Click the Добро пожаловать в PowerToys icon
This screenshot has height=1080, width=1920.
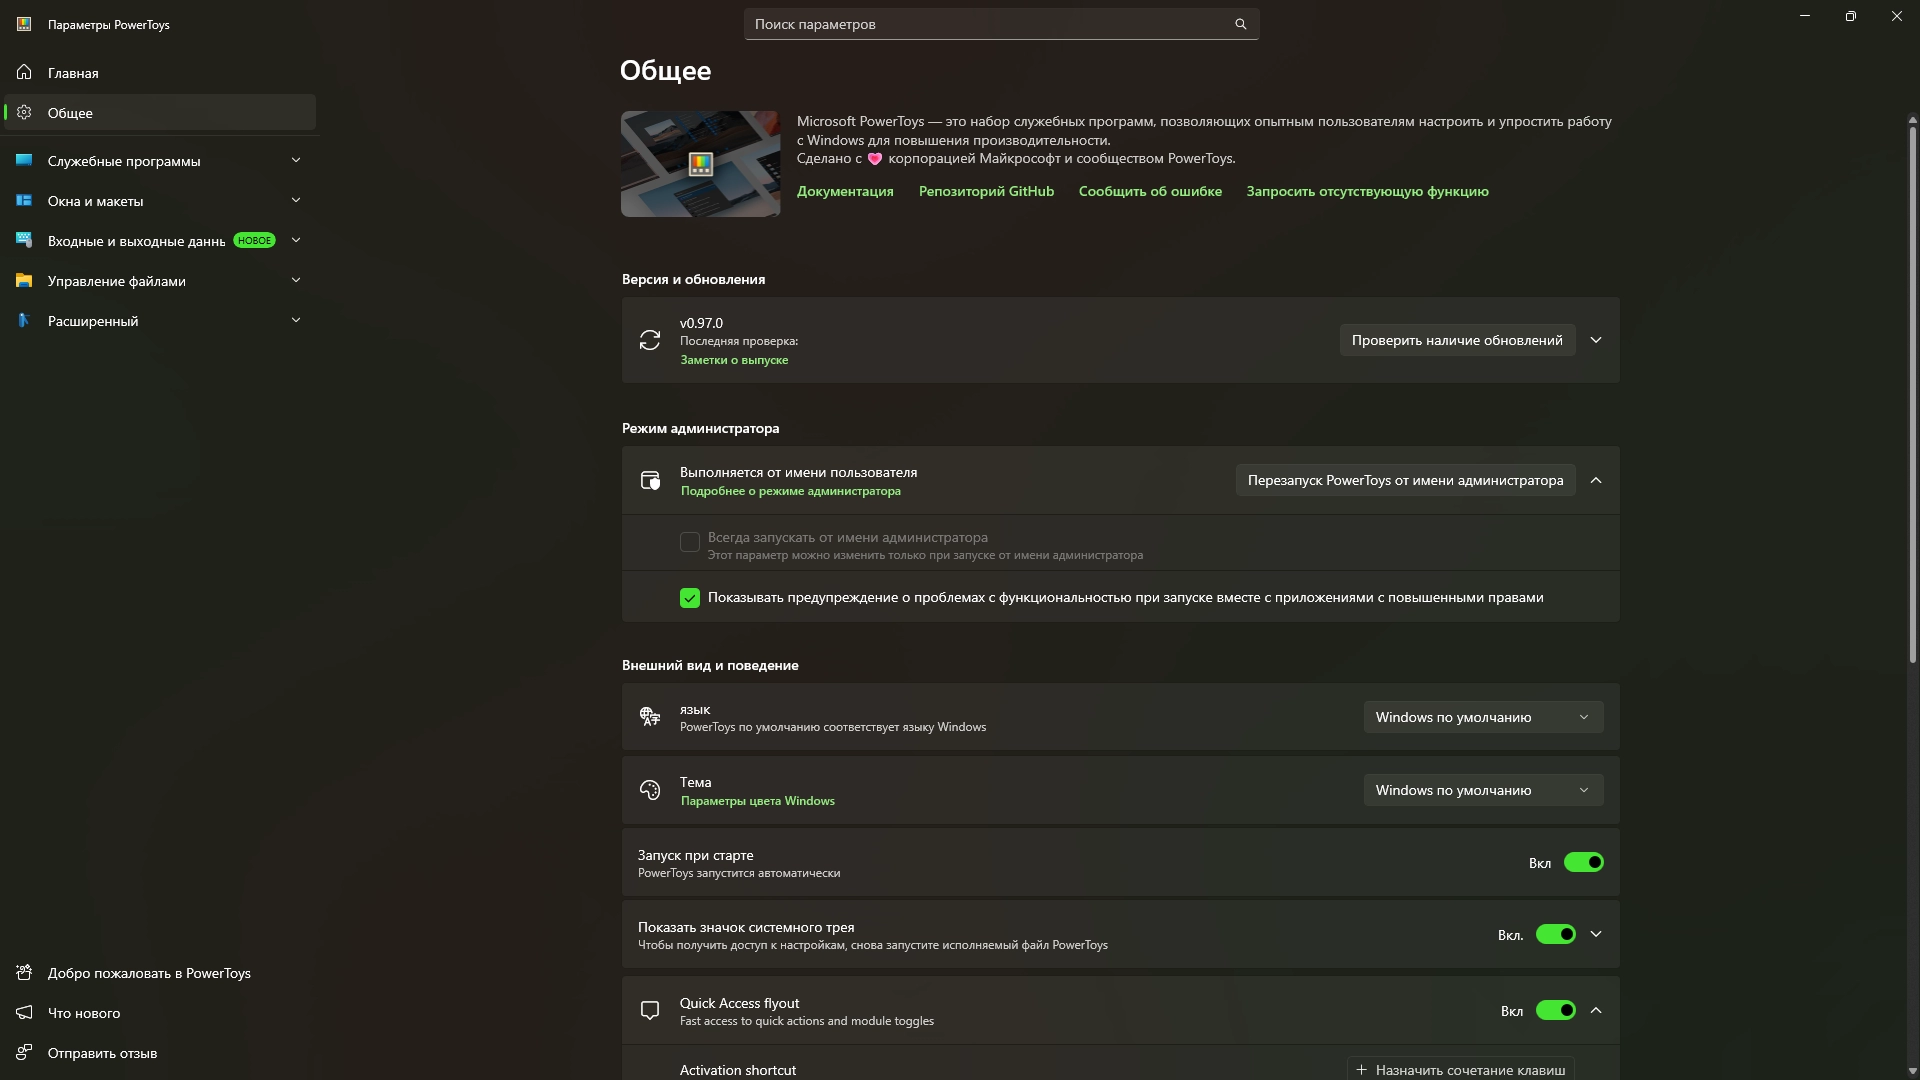(x=24, y=972)
